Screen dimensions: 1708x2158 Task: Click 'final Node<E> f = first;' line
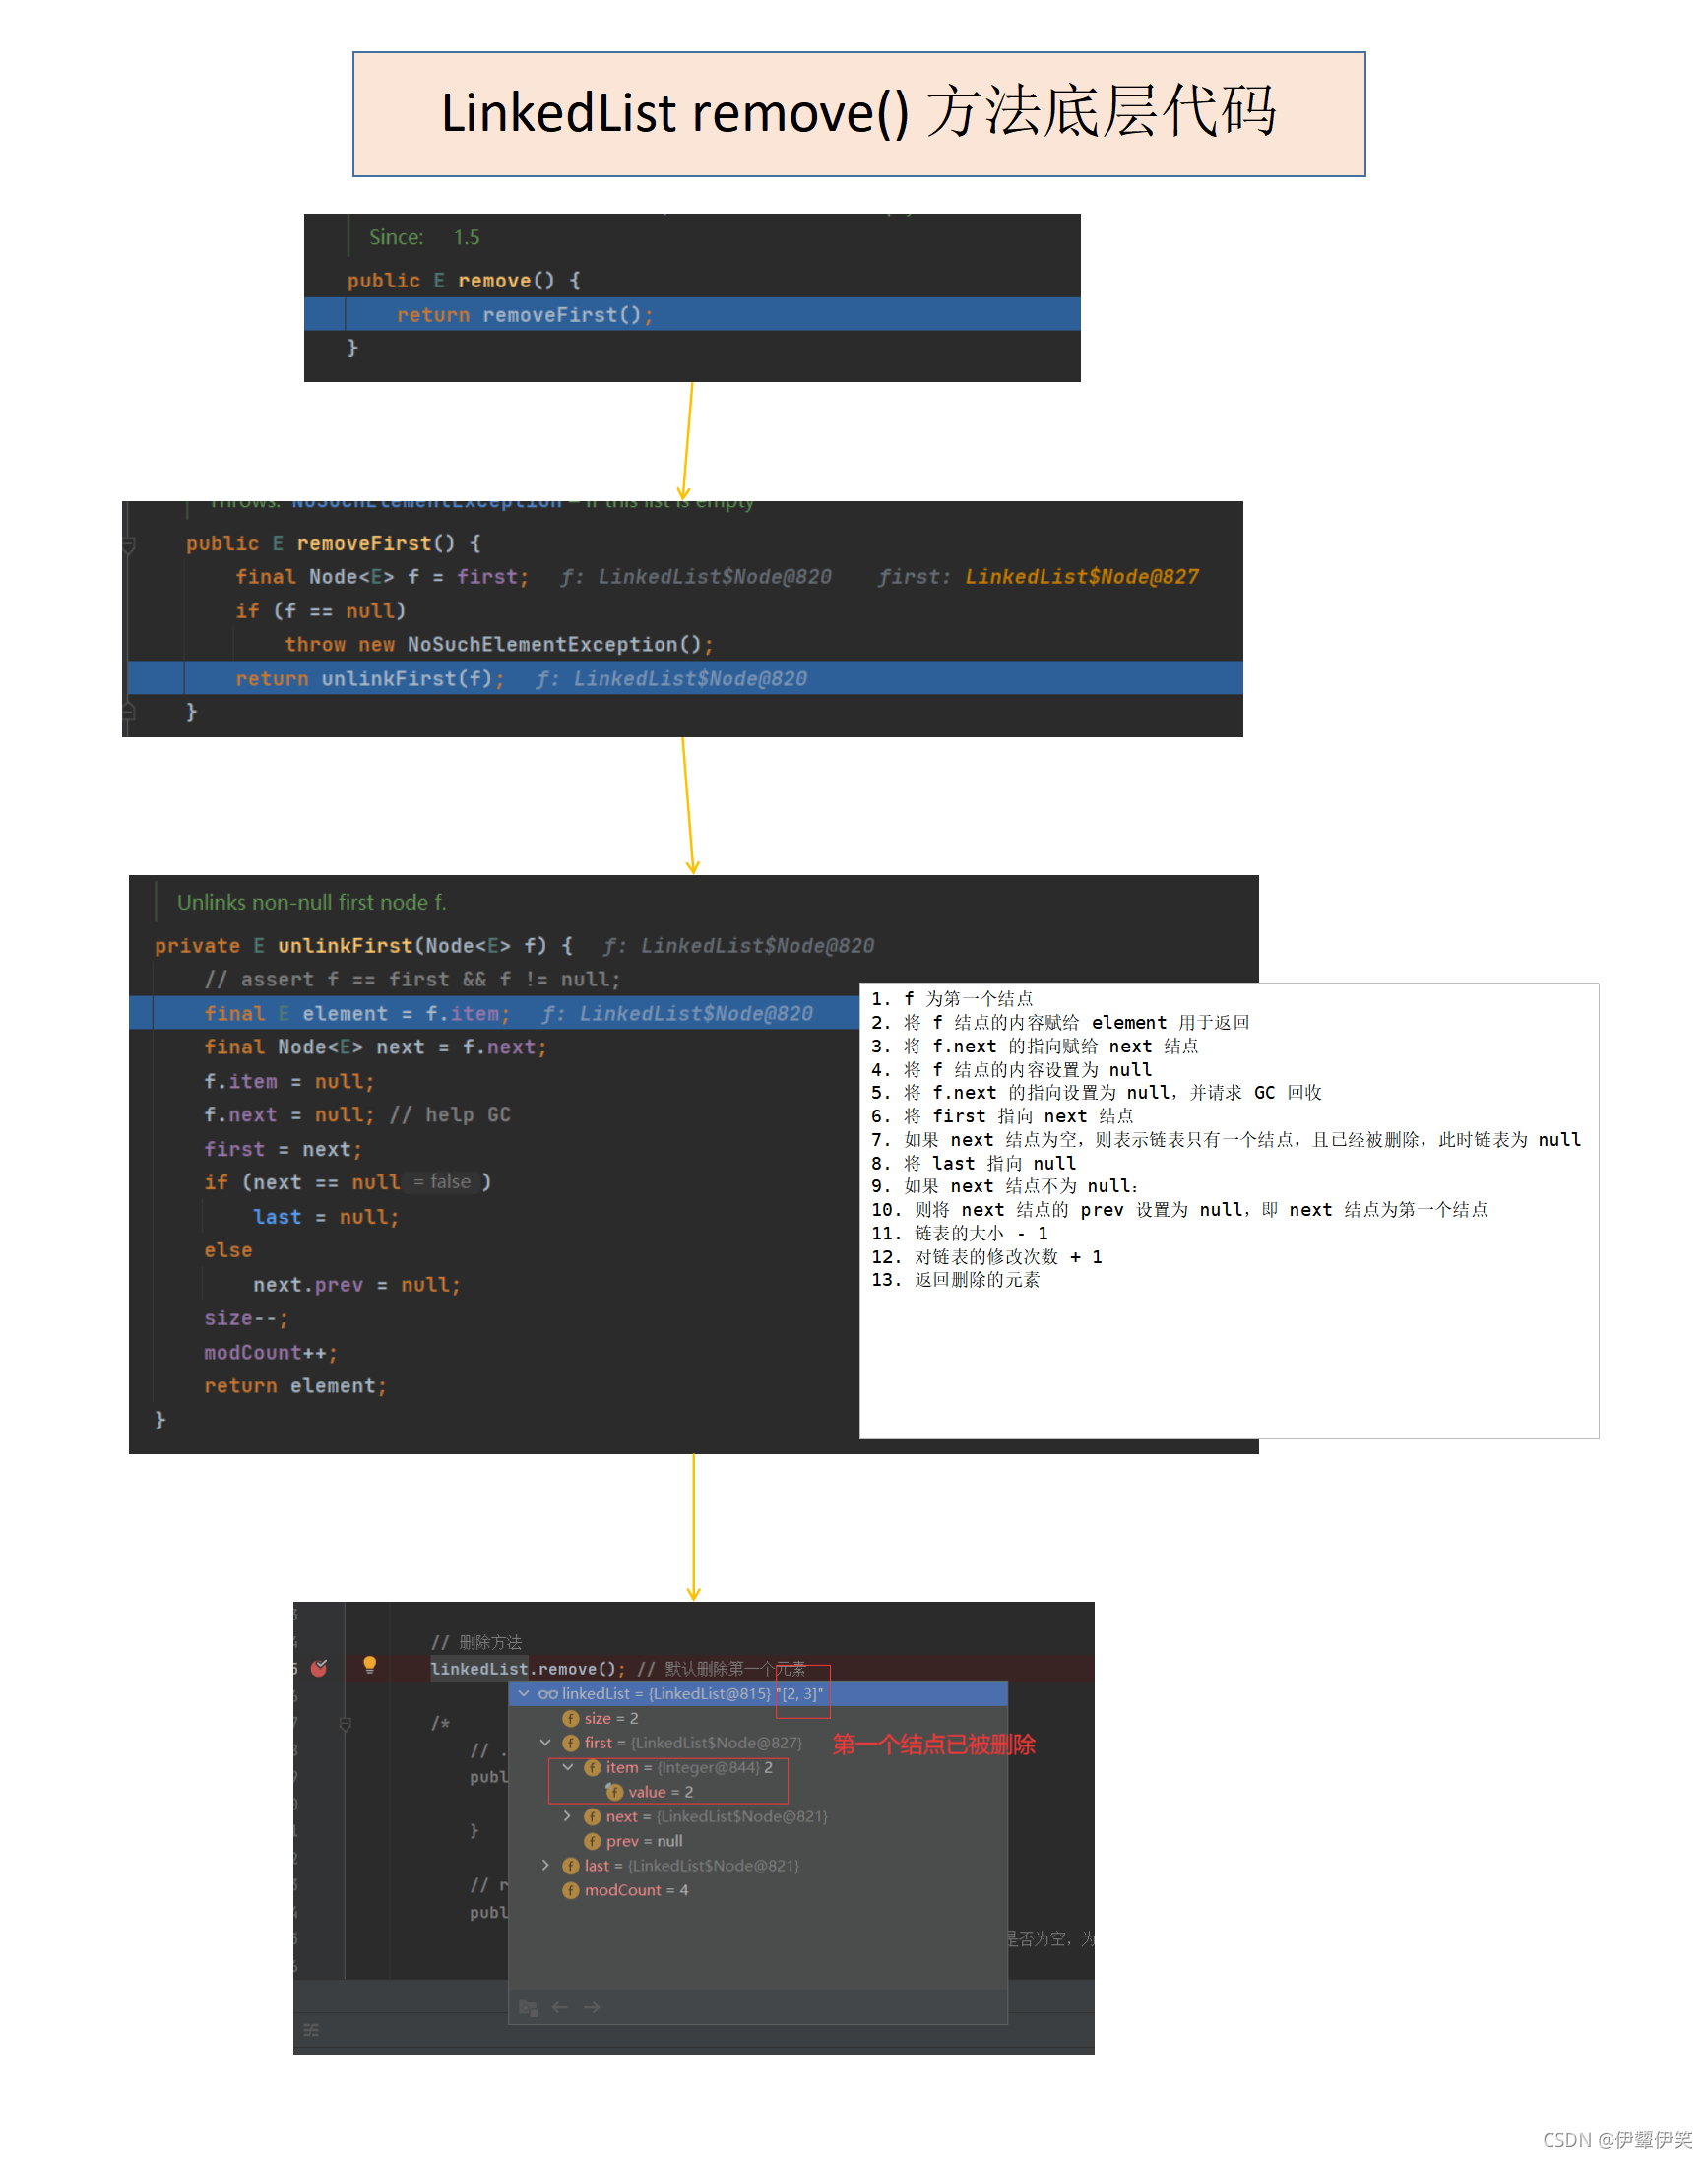tap(382, 577)
